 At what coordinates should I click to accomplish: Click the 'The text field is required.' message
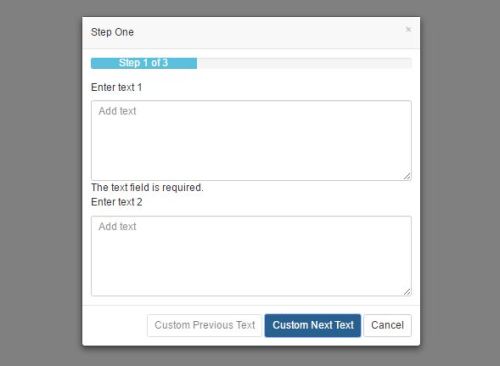pyautogui.click(x=147, y=187)
